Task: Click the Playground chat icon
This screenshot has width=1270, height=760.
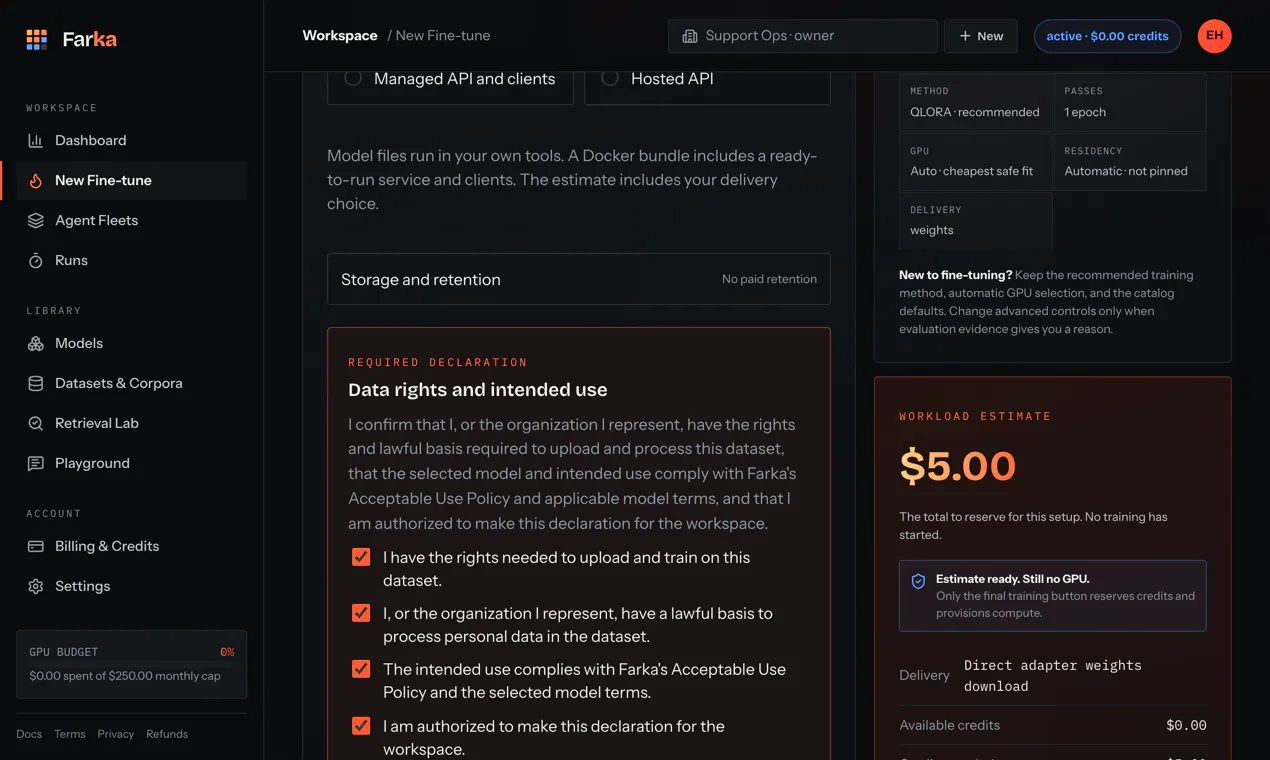Action: pyautogui.click(x=35, y=464)
